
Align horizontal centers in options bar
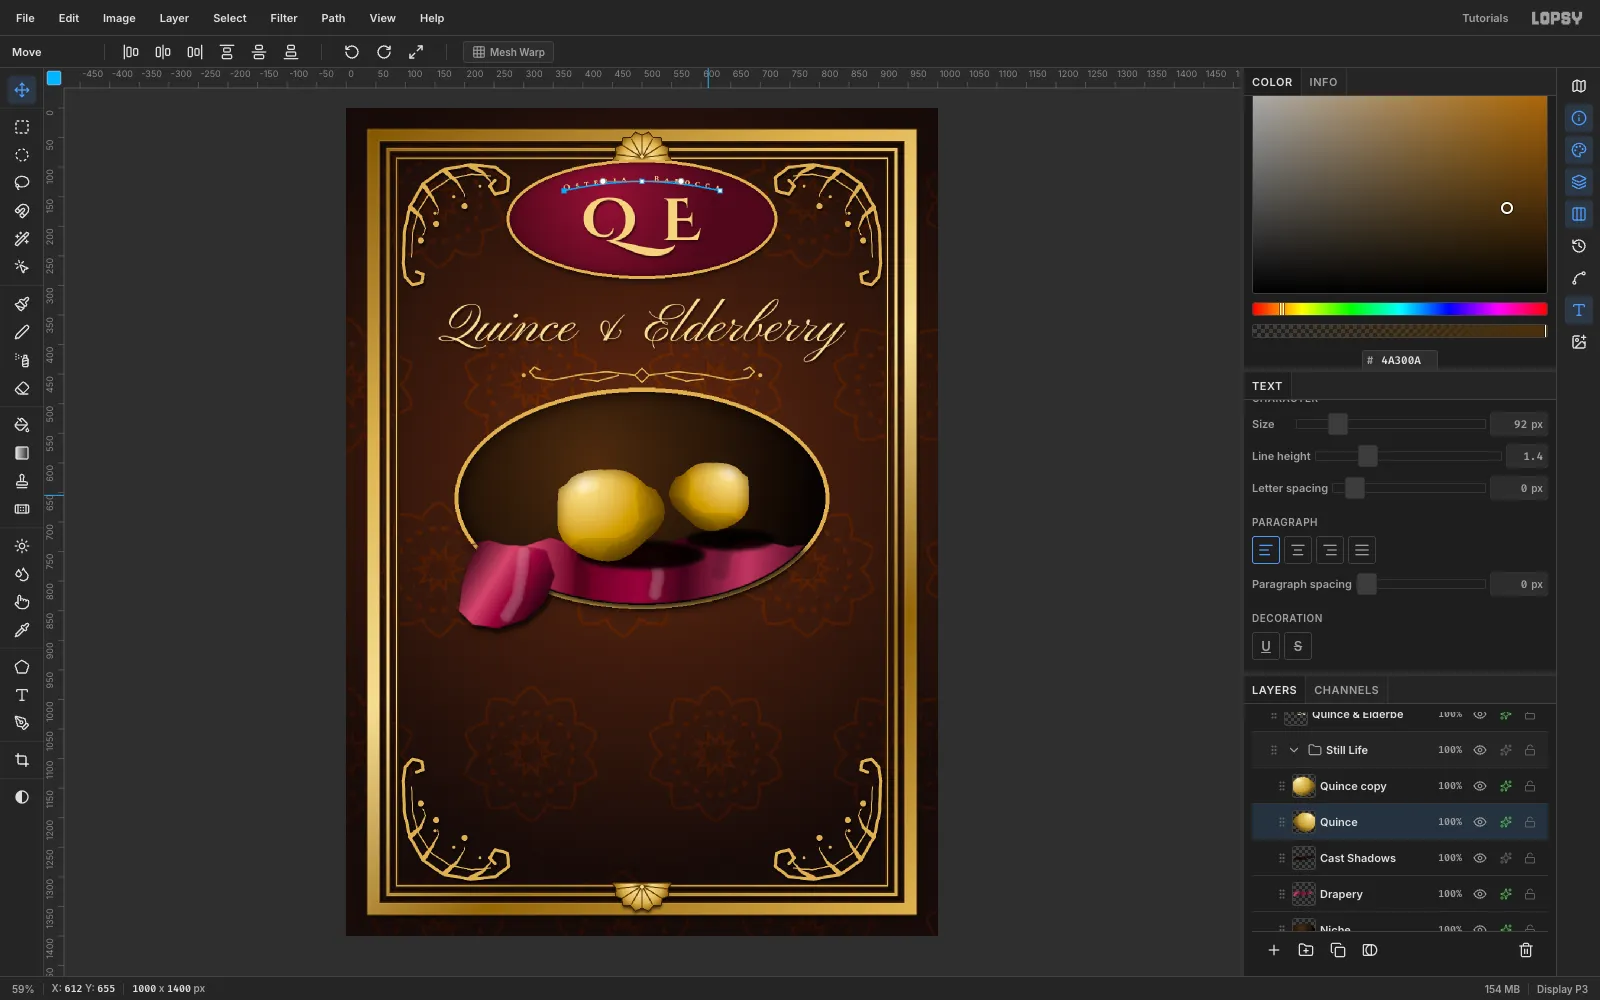coord(163,52)
